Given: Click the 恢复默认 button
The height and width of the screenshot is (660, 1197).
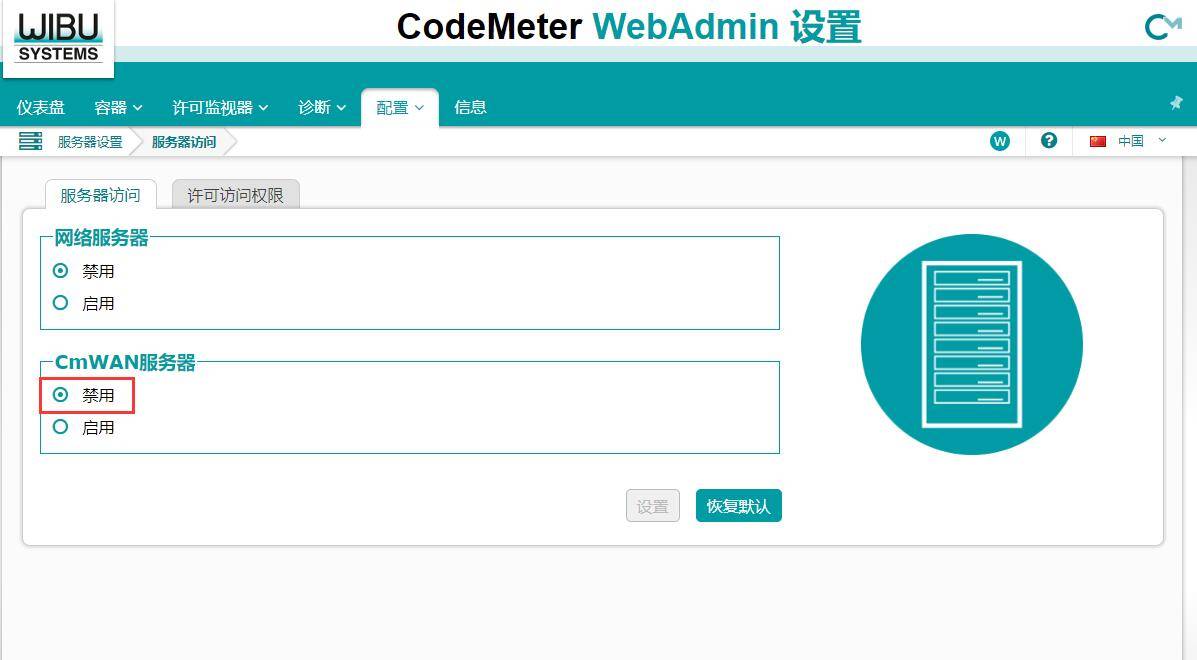Looking at the screenshot, I should (739, 506).
